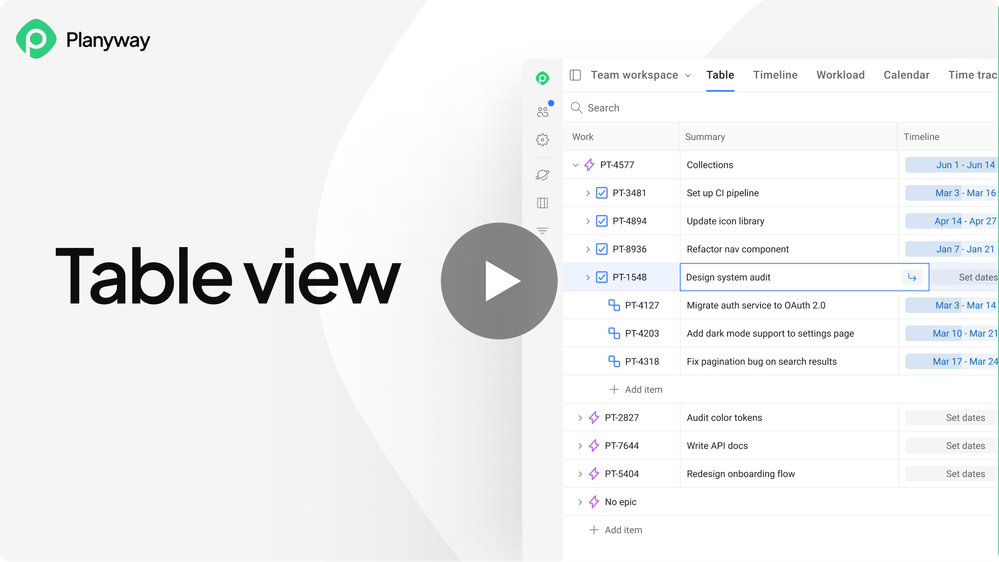Open the settings gear icon in the sidebar

pos(542,140)
